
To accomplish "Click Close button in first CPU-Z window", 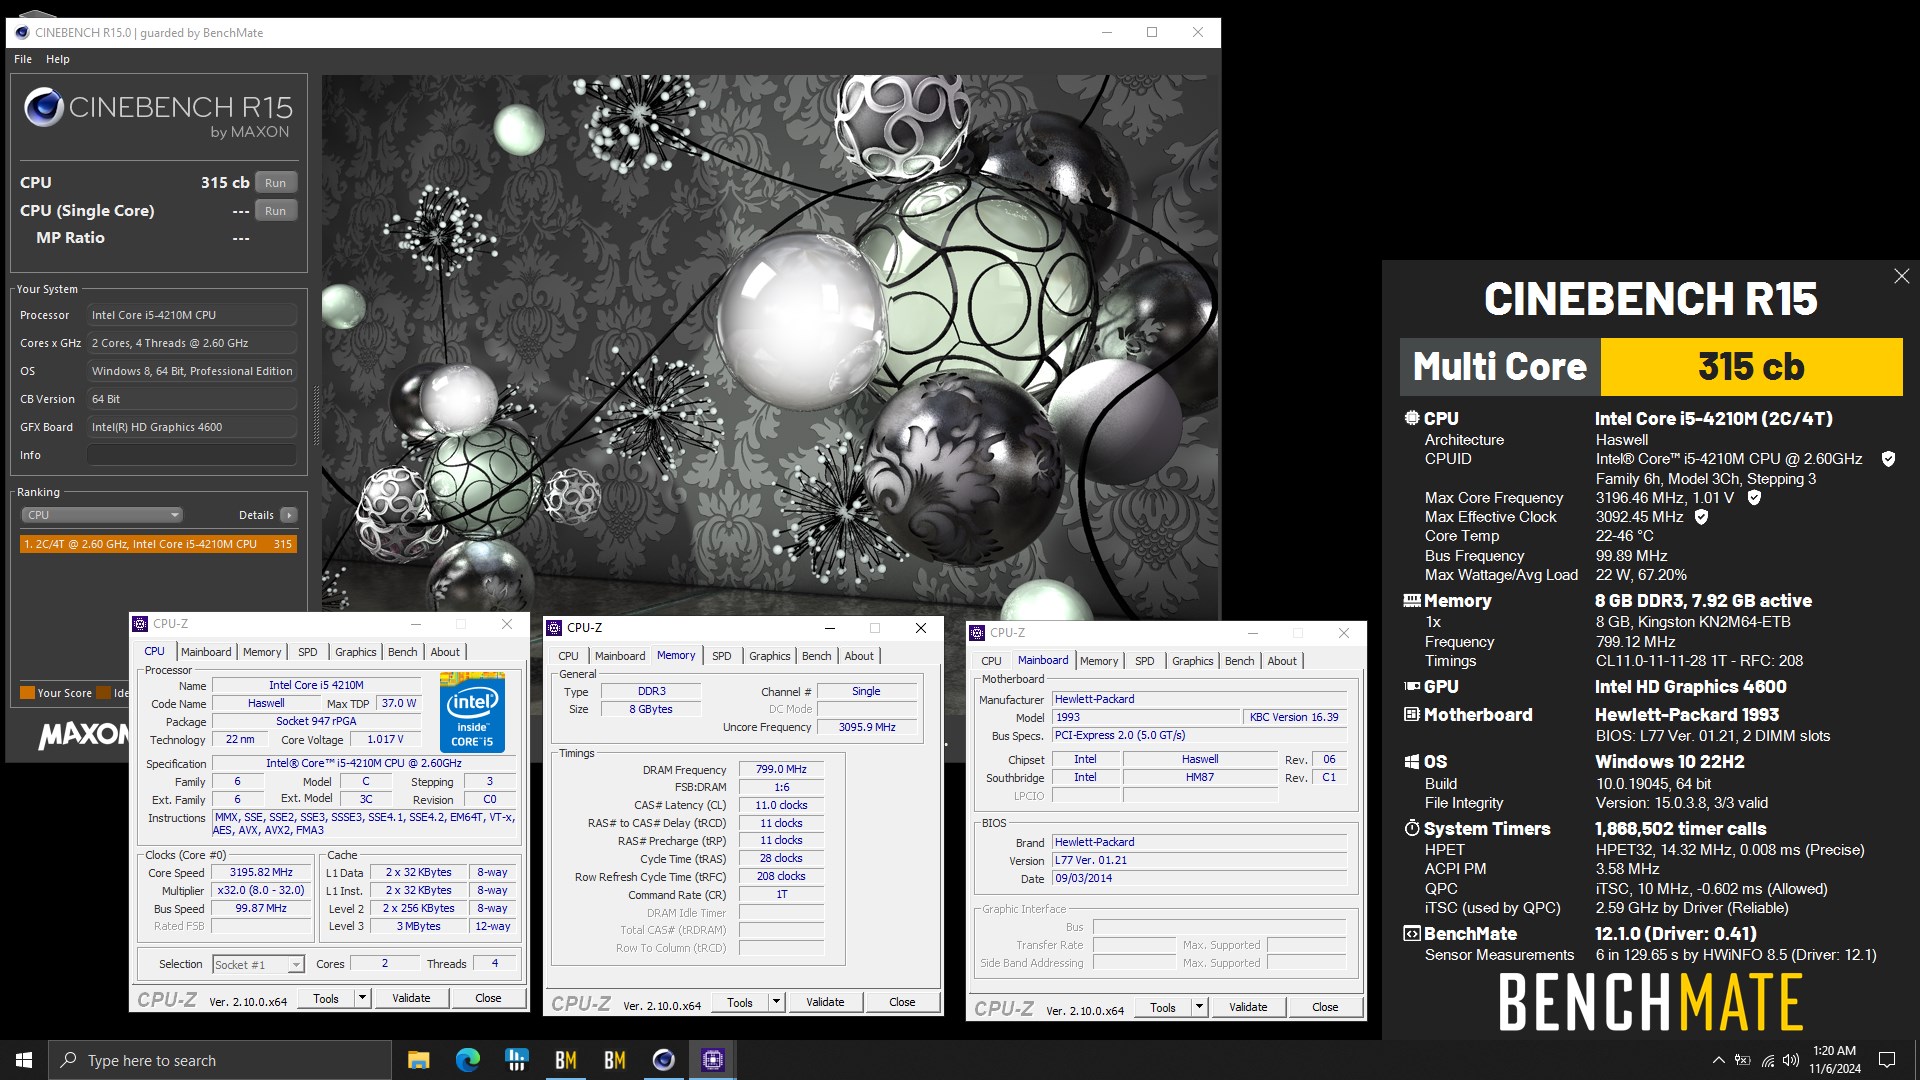I will (x=488, y=998).
